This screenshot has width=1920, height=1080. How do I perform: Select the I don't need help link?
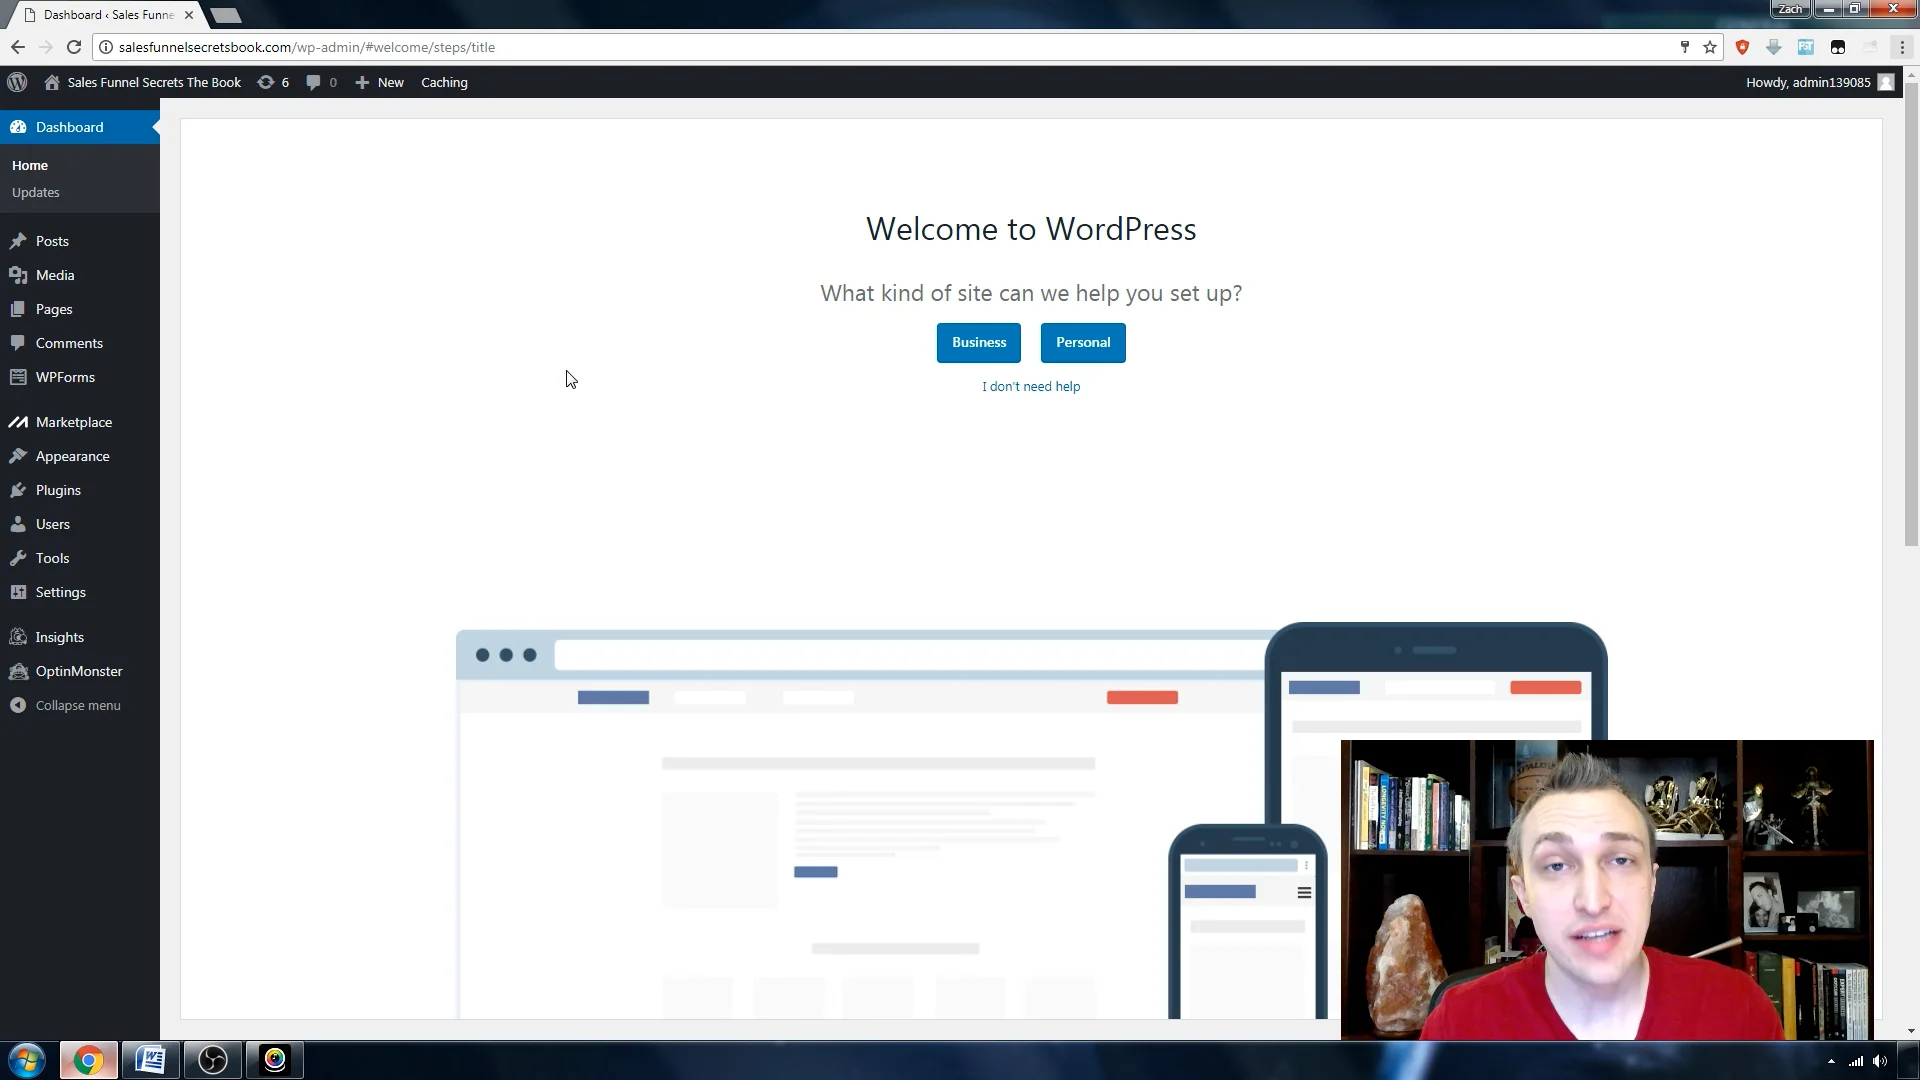point(1031,386)
